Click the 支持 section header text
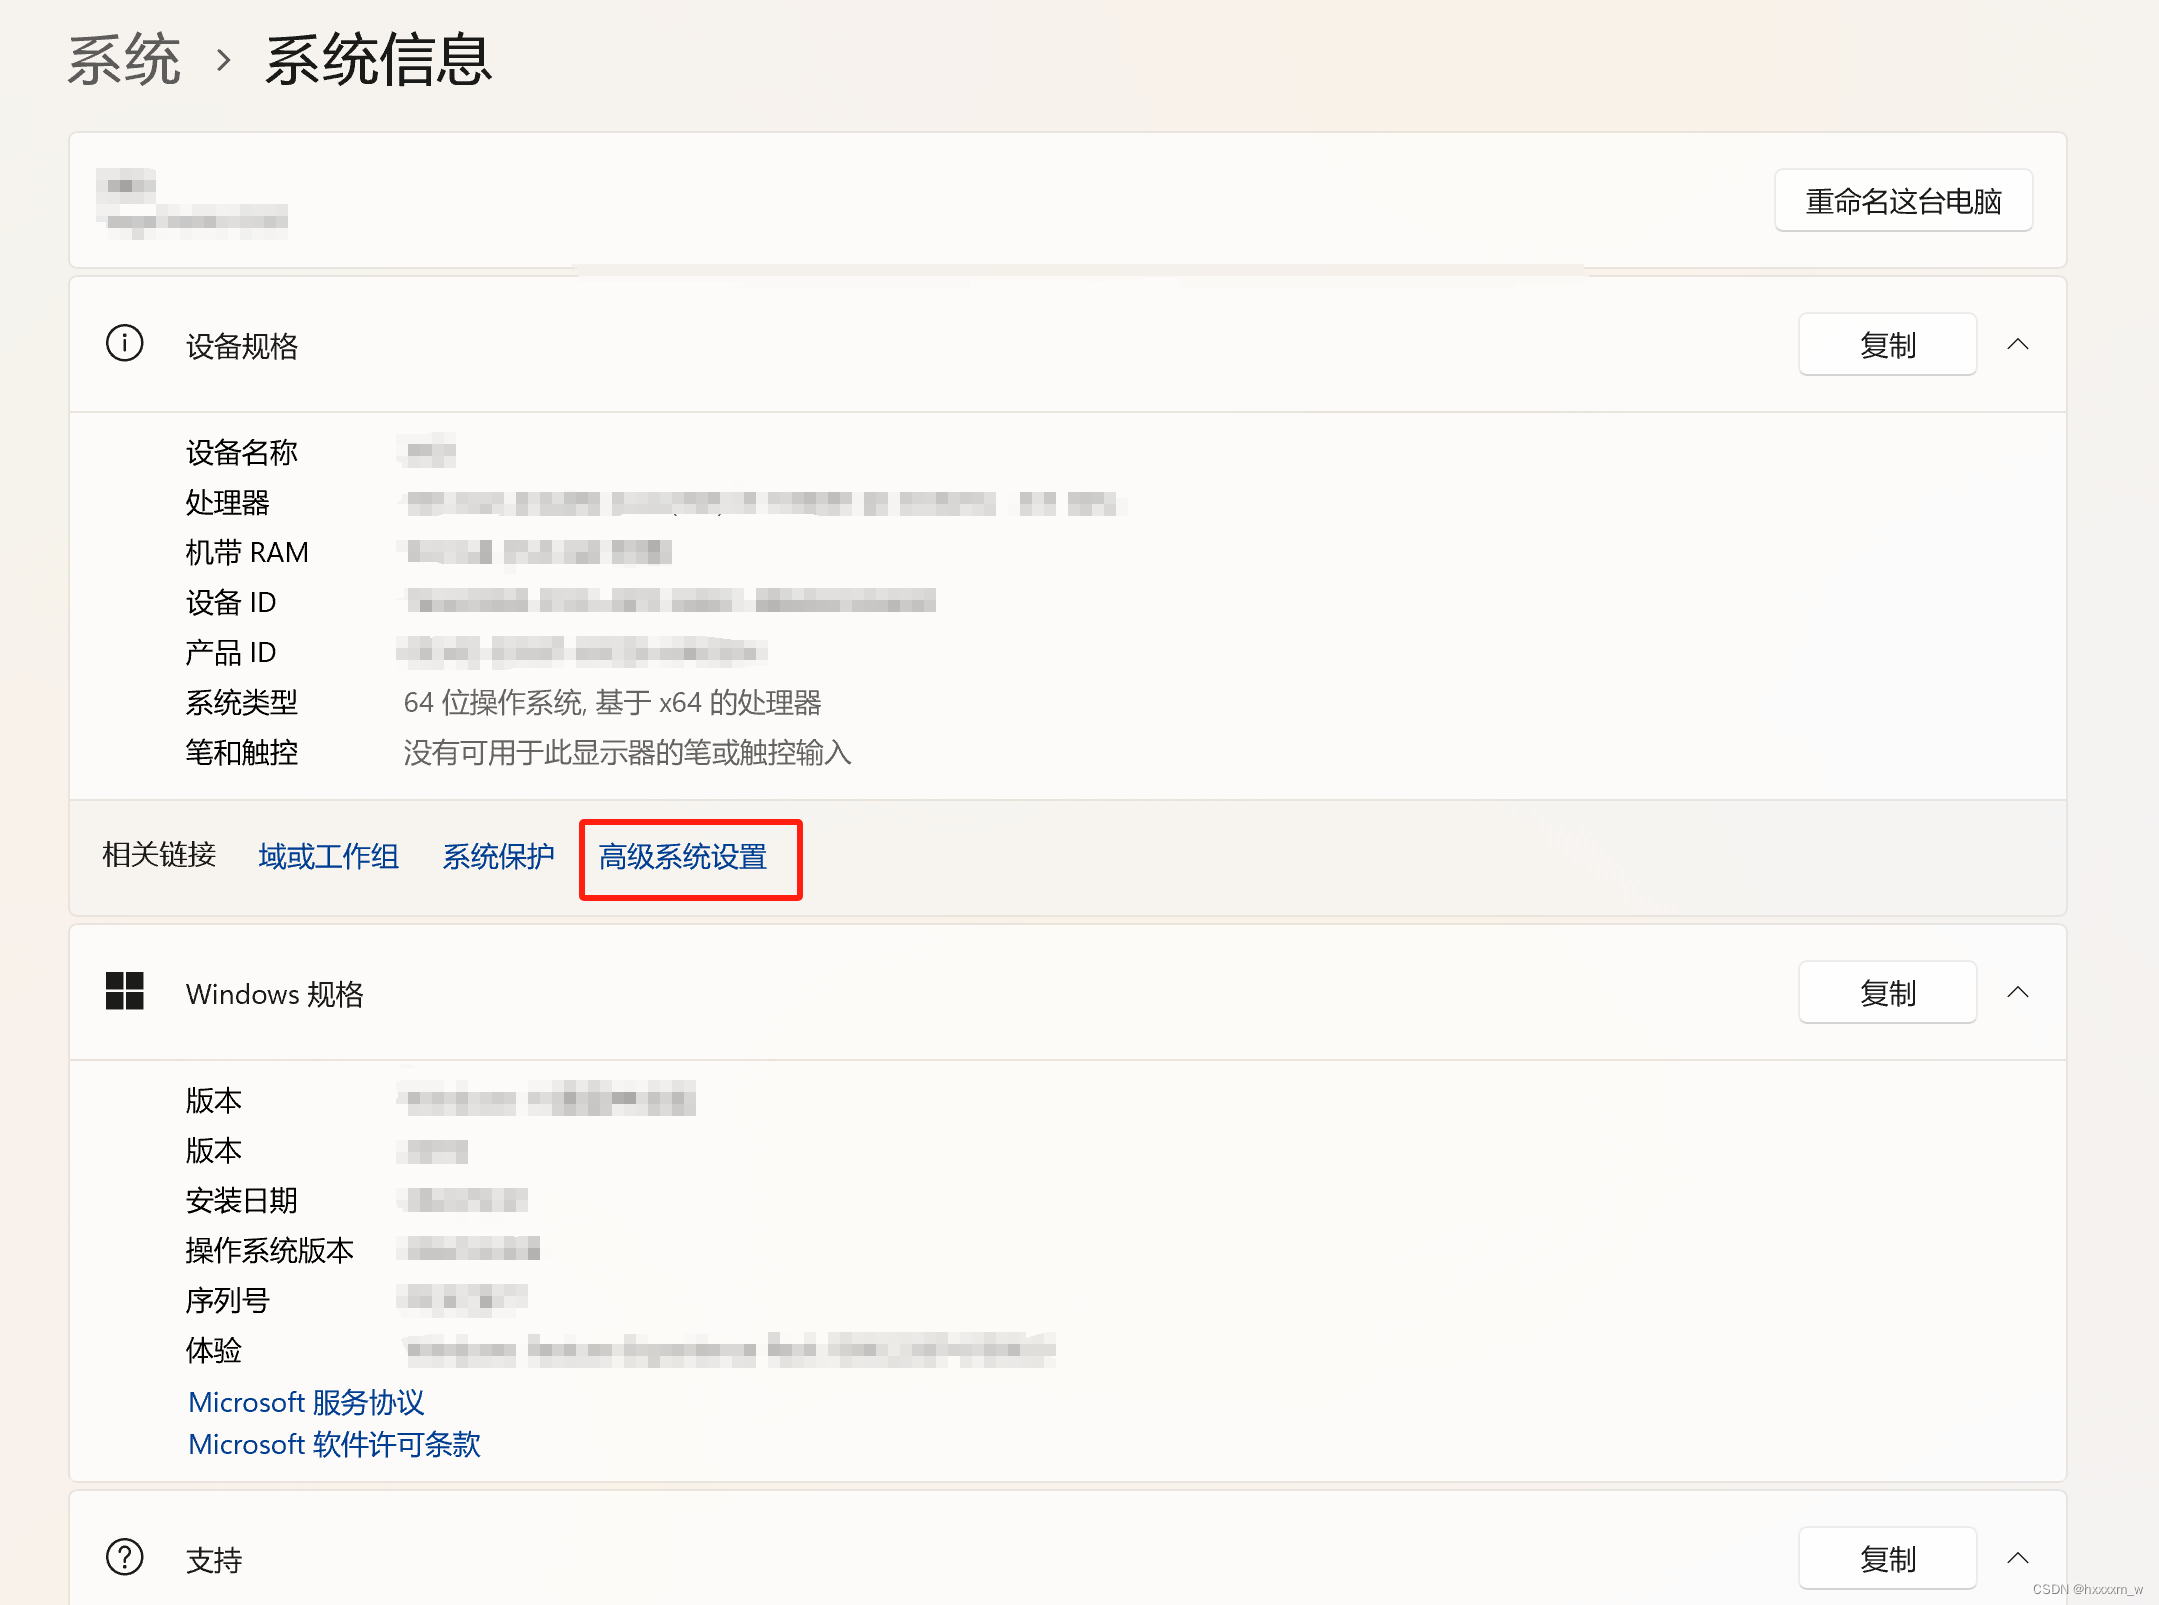The width and height of the screenshot is (2159, 1605). click(214, 1560)
